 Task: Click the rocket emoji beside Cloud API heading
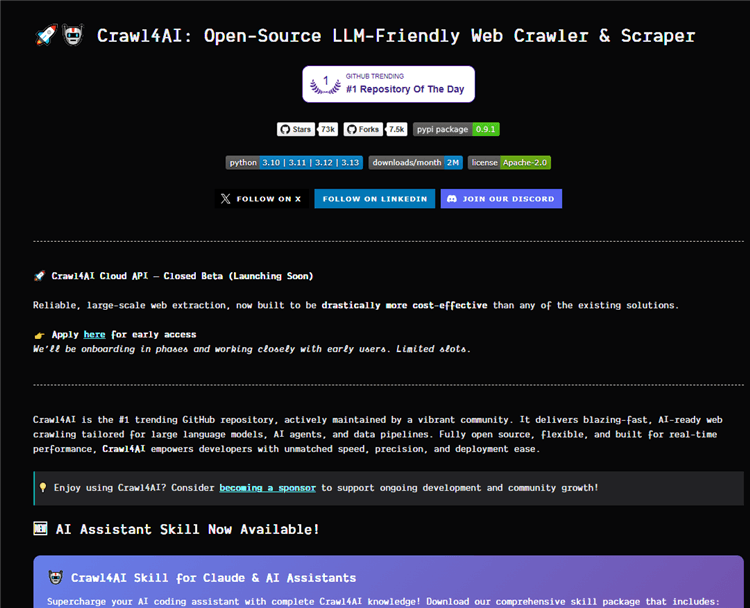coord(39,276)
